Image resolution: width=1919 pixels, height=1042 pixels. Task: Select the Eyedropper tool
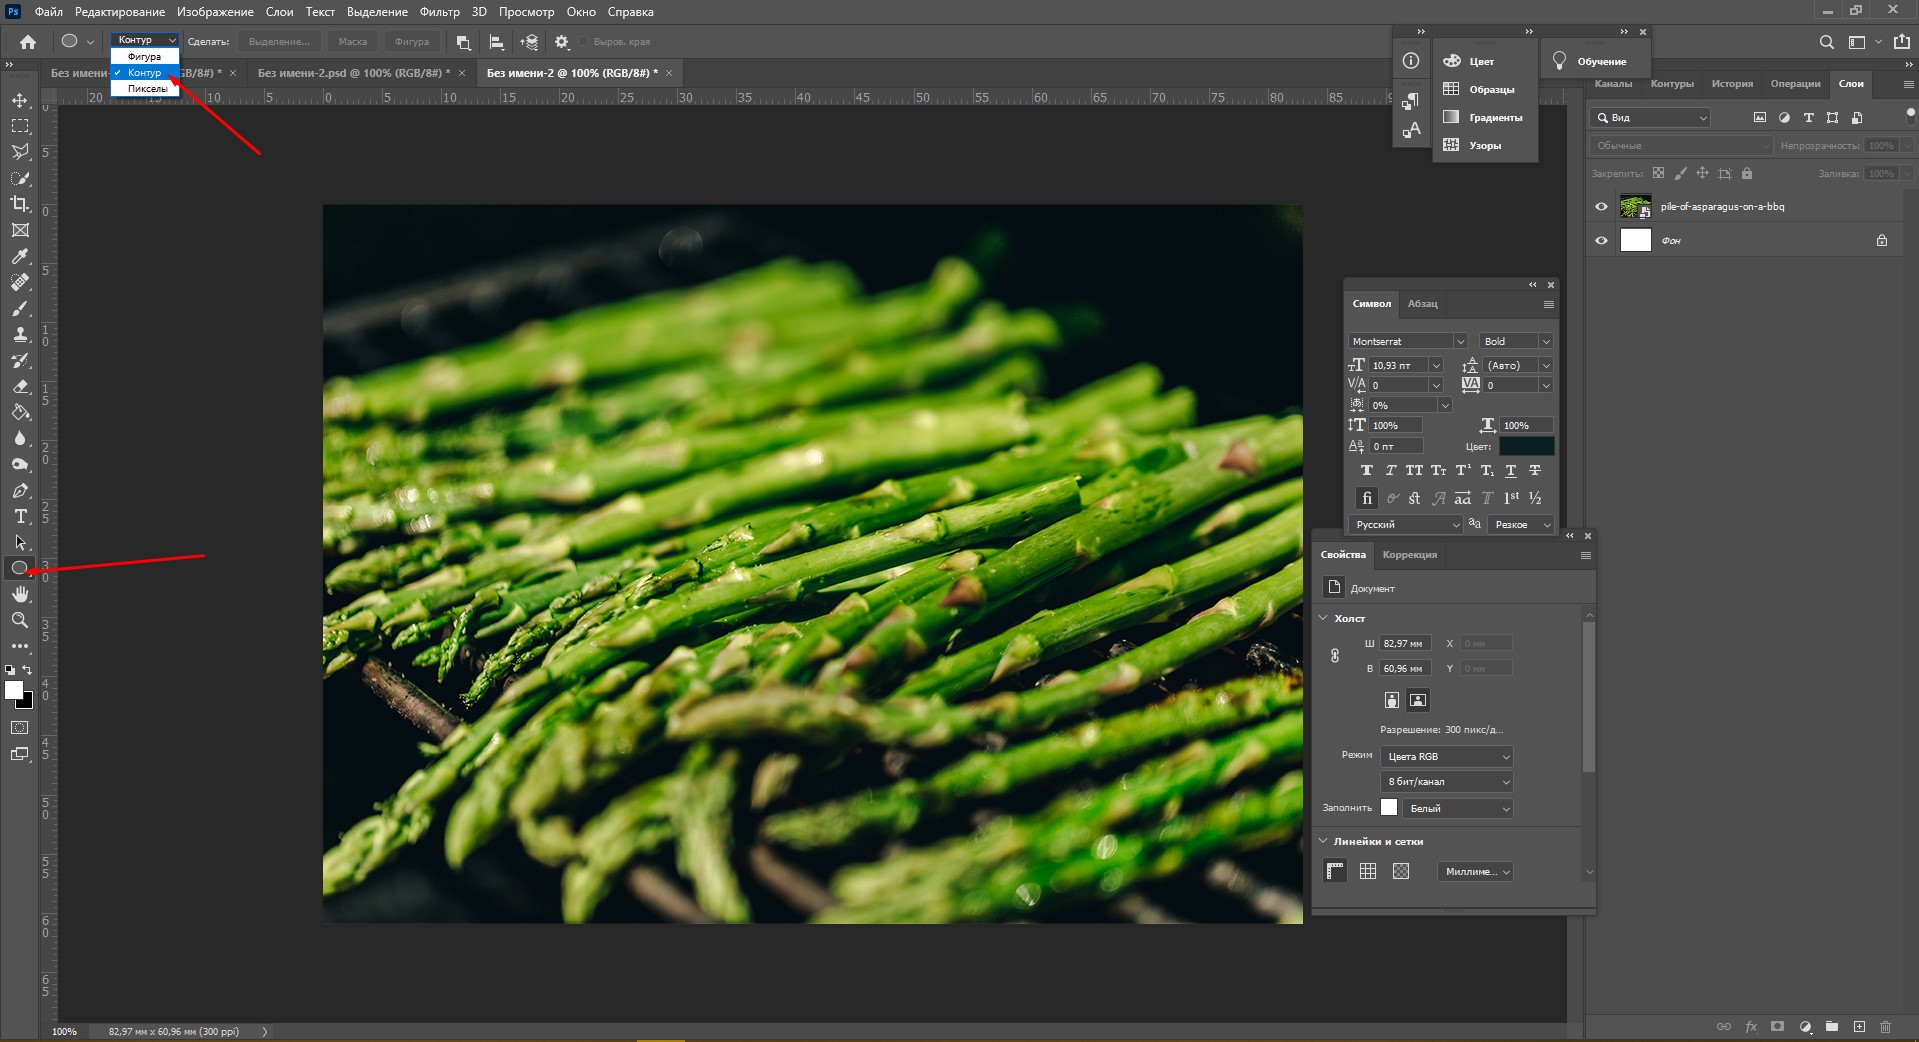pos(20,257)
